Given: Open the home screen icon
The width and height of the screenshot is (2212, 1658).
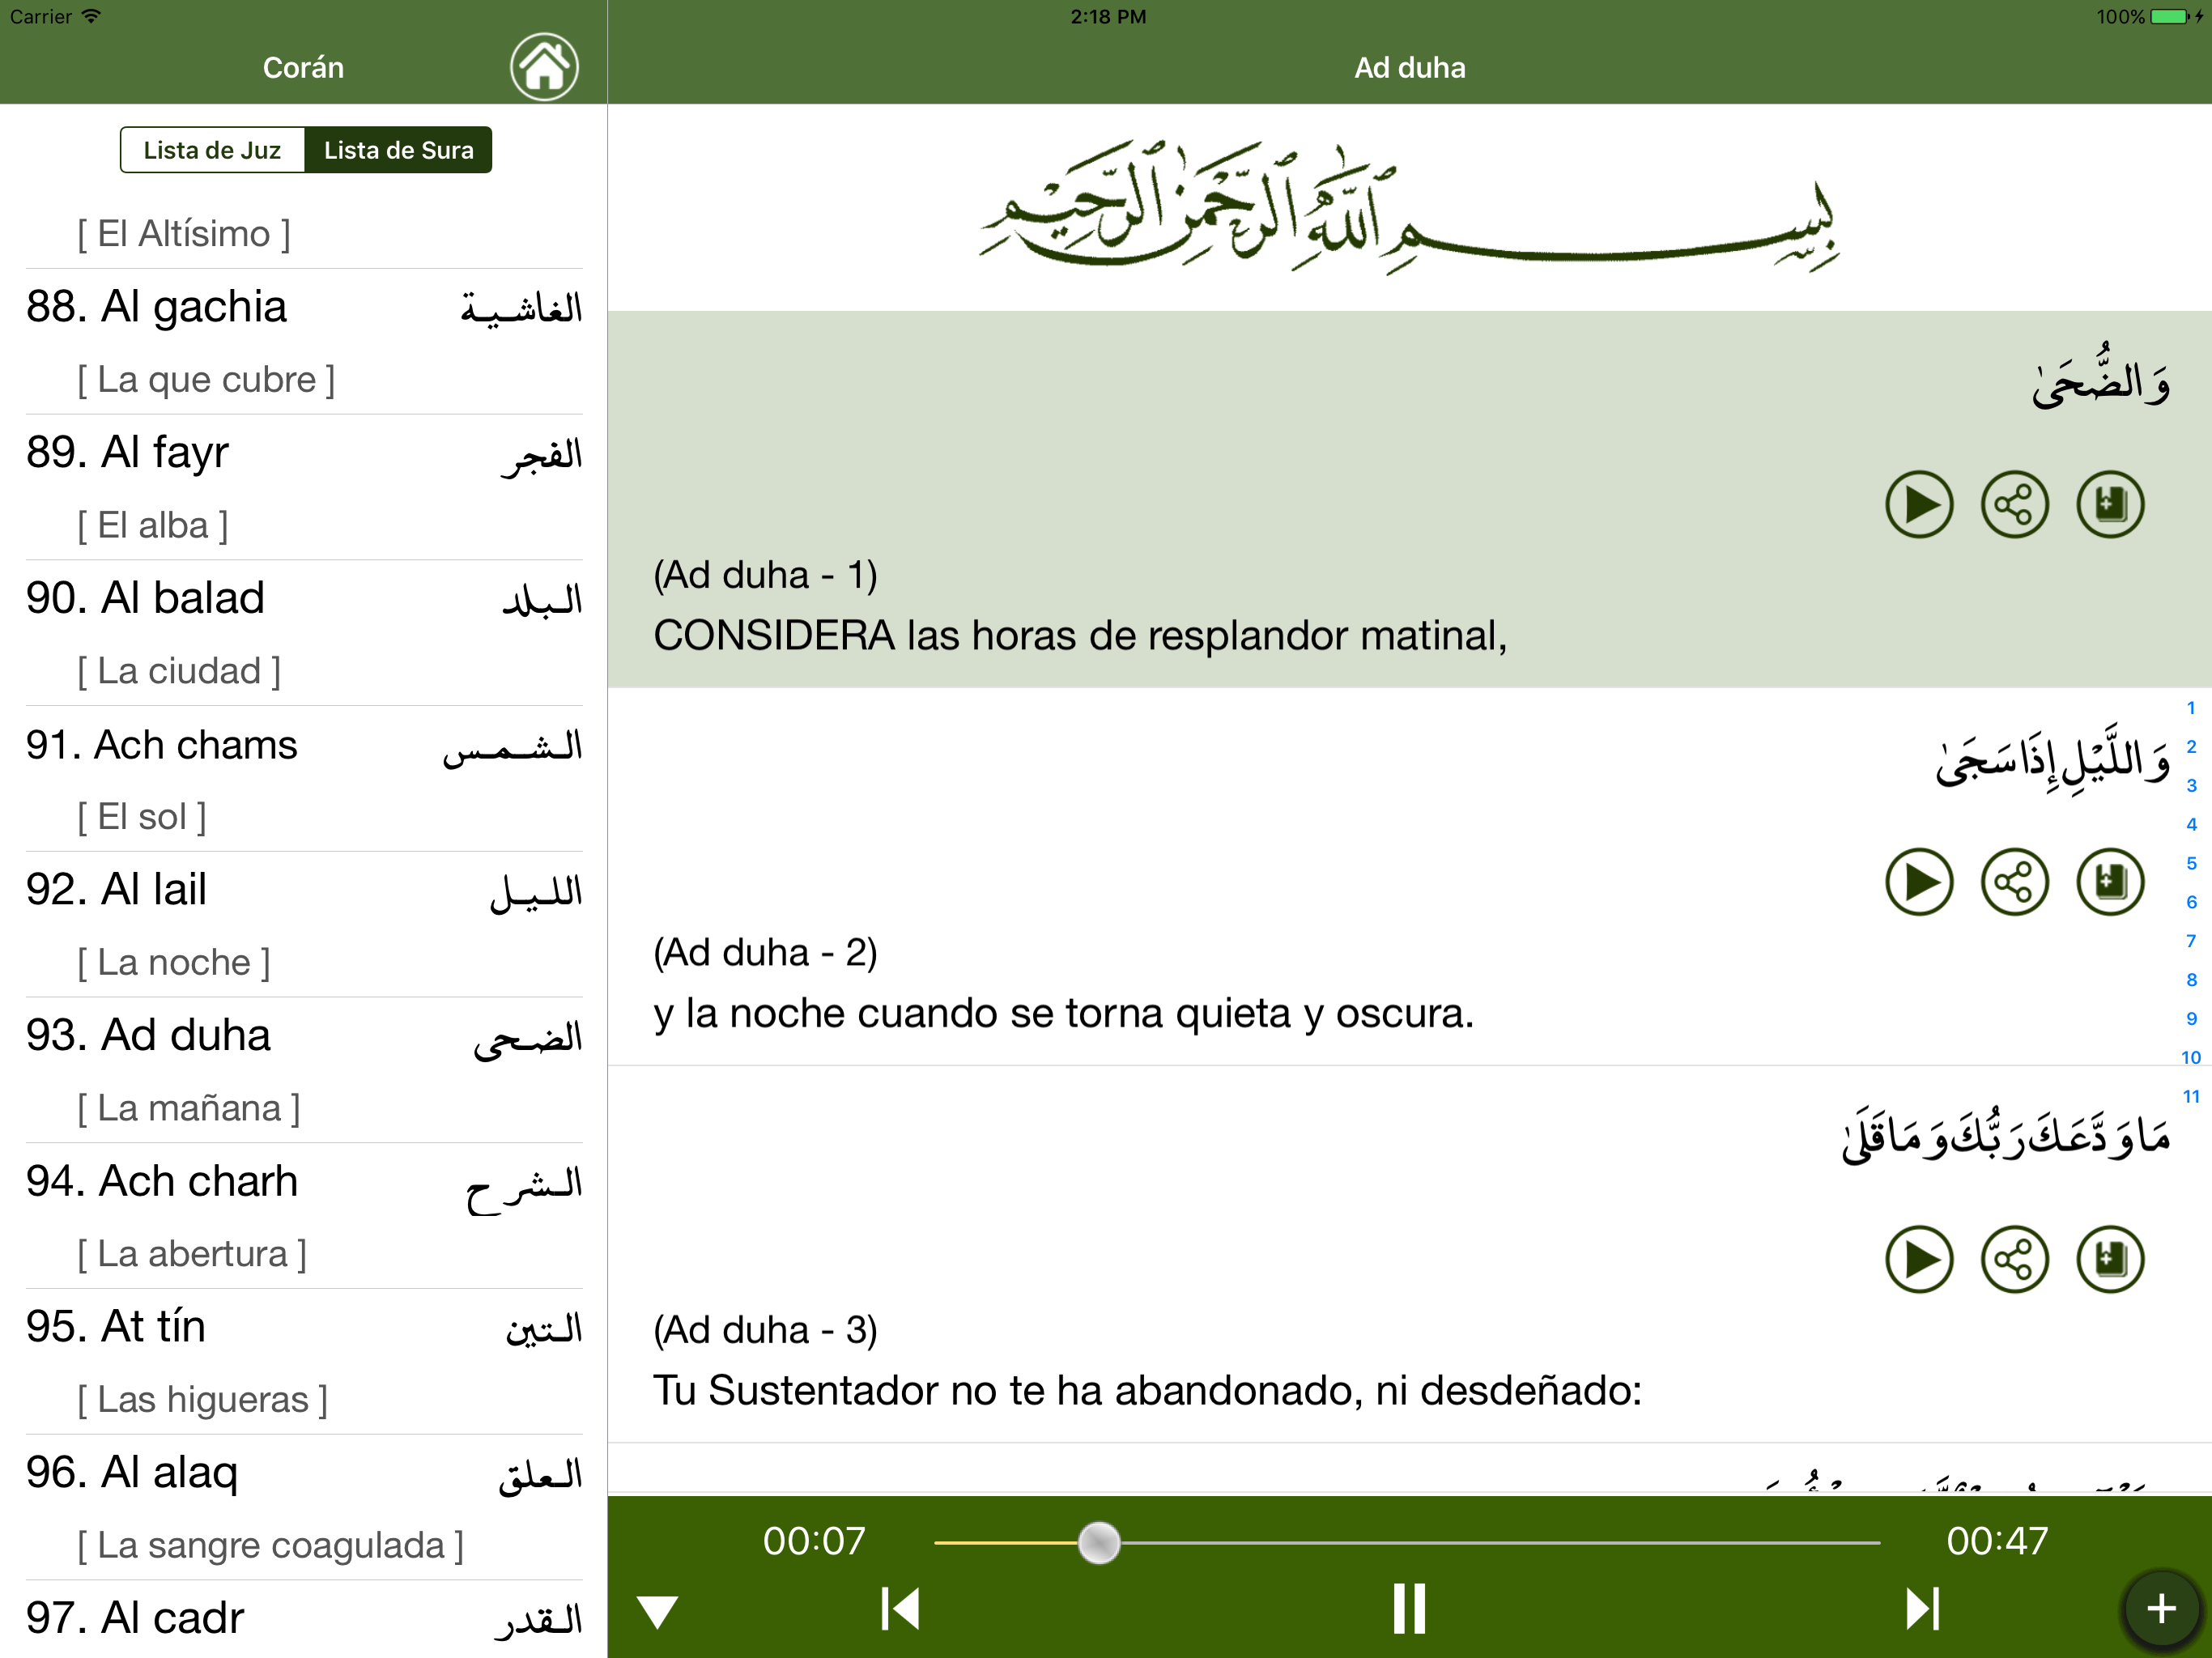Looking at the screenshot, I should [x=544, y=67].
